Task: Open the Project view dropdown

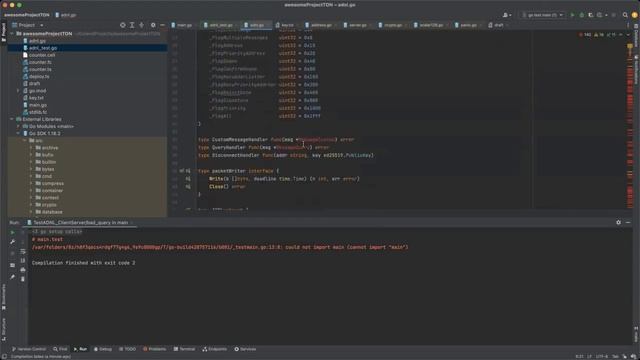Action: click(x=28, y=25)
